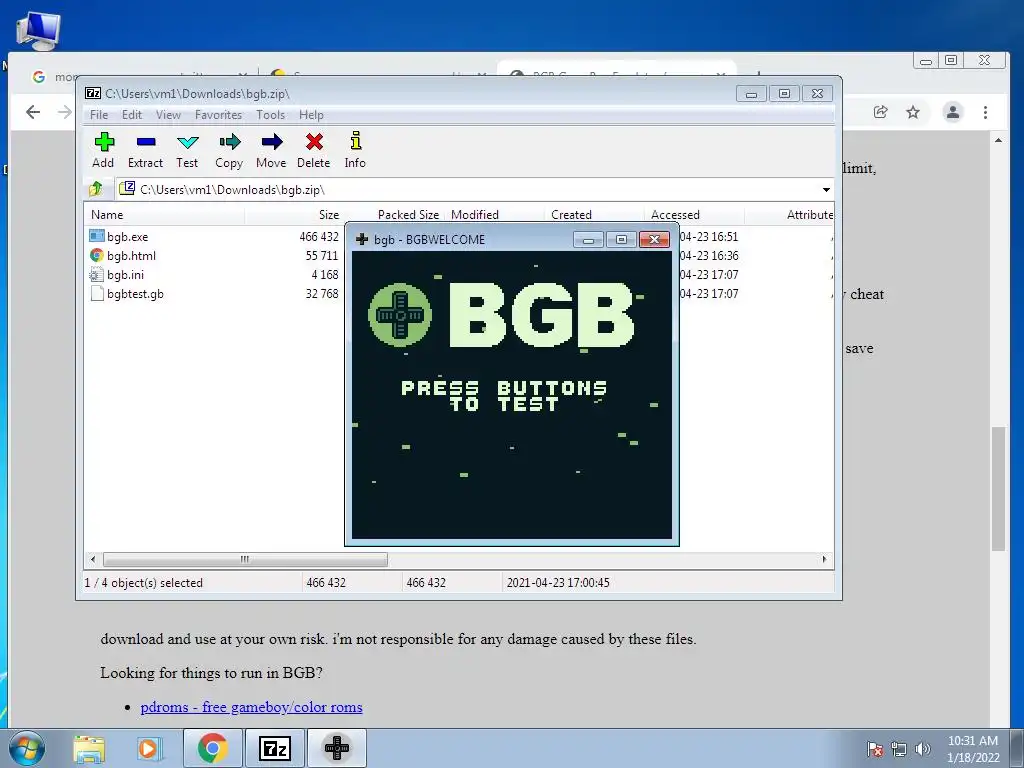Screen dimensions: 1024x768
Task: Launch Windows Media Player from taskbar
Action: (x=148, y=749)
